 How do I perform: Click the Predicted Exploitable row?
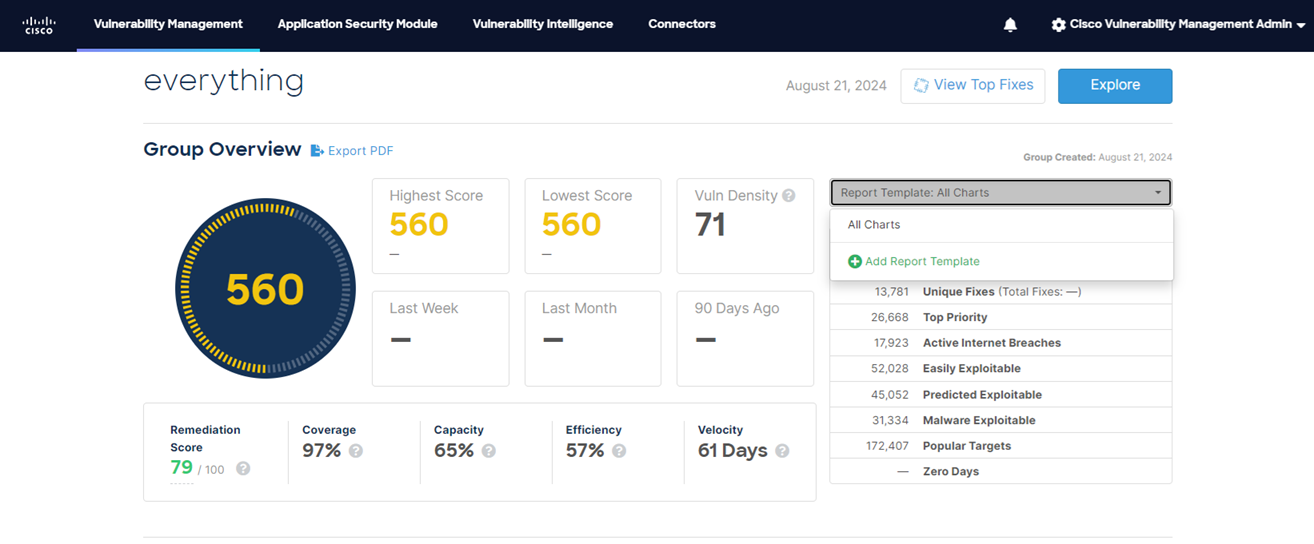click(x=1001, y=395)
